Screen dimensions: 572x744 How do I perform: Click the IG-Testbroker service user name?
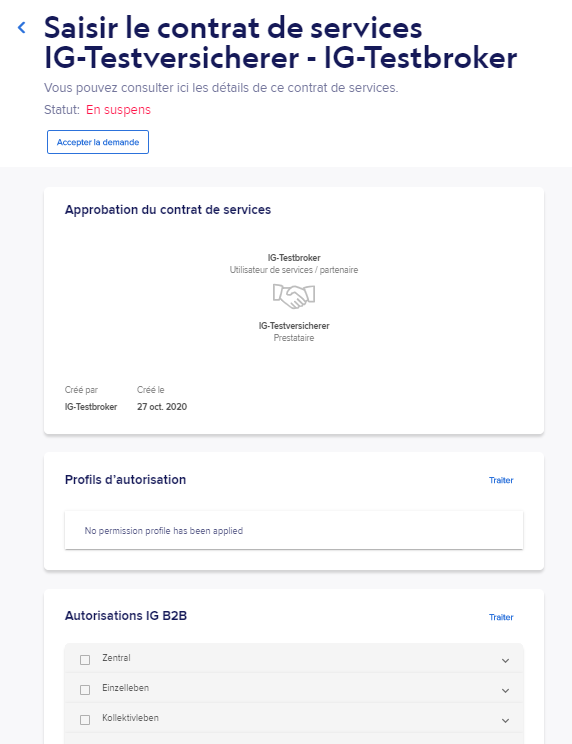(x=294, y=258)
